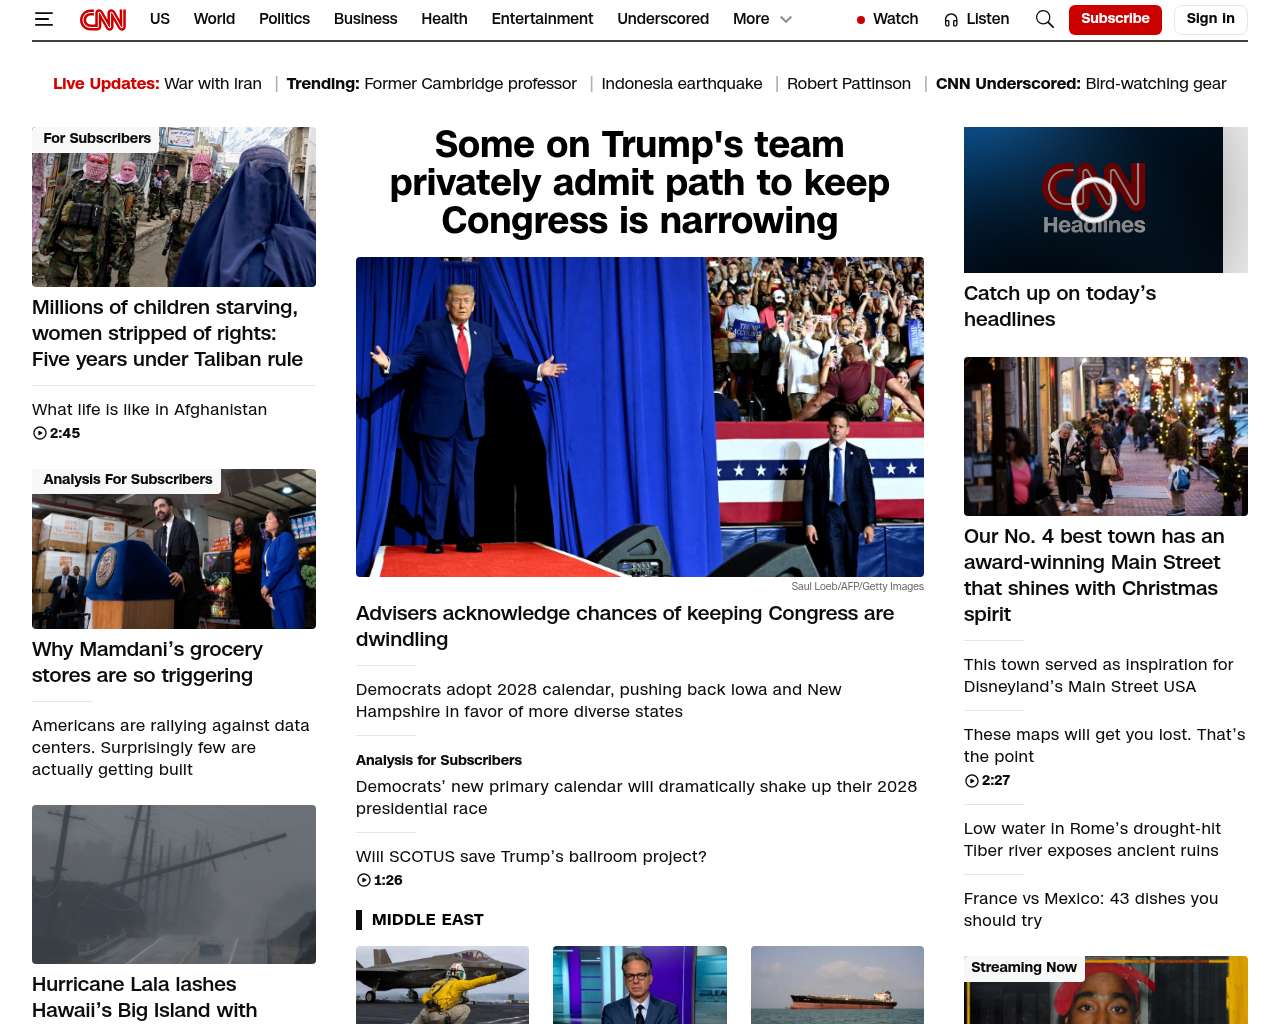Screen dimensions: 1280x1024
Task: Open What life is like in Afghanistan
Action: [x=150, y=409]
